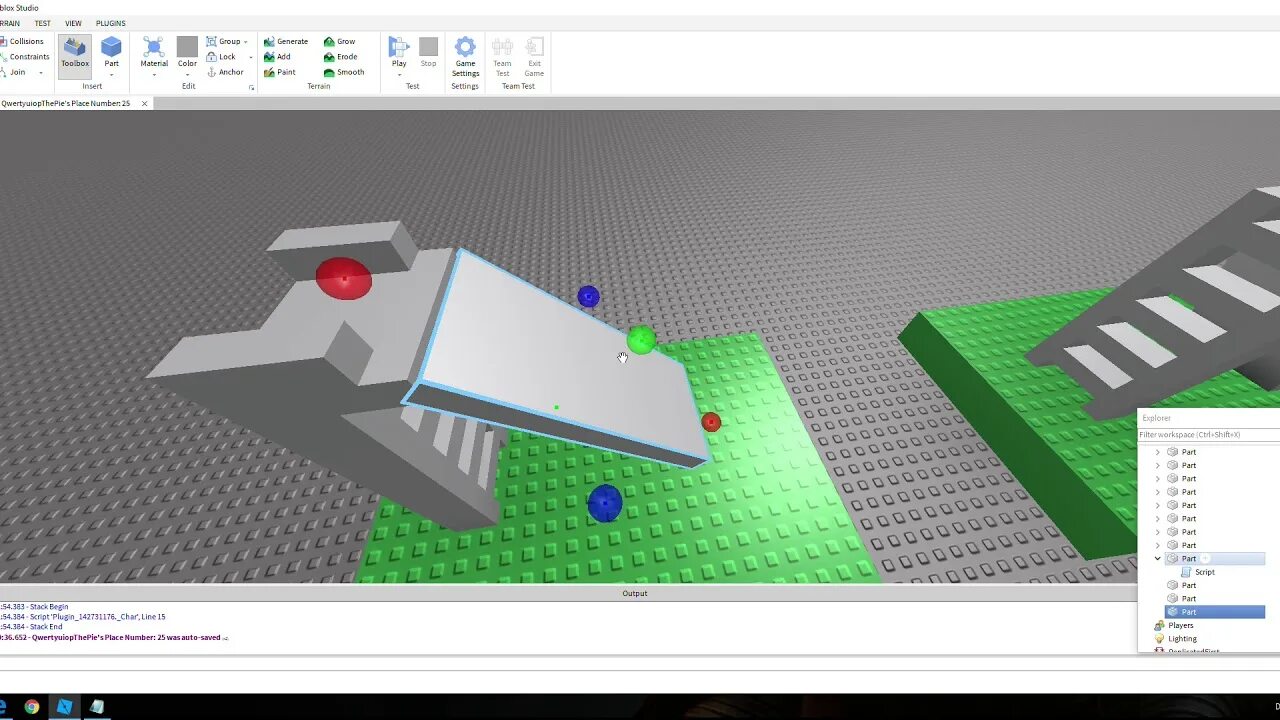Click the large blue handle below the part
The height and width of the screenshot is (720, 1280).
tap(605, 503)
